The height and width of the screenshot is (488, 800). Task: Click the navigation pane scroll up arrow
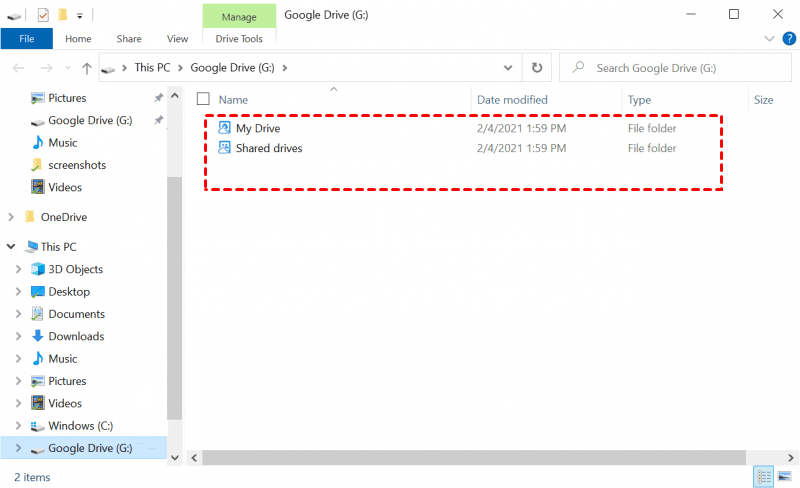[x=174, y=96]
